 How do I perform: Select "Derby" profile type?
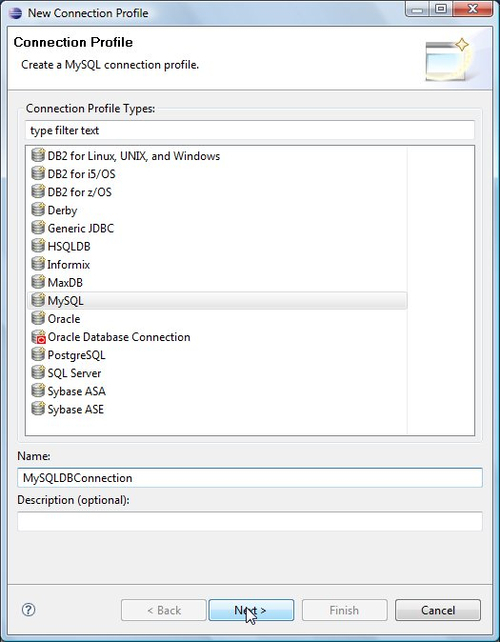coord(62,210)
